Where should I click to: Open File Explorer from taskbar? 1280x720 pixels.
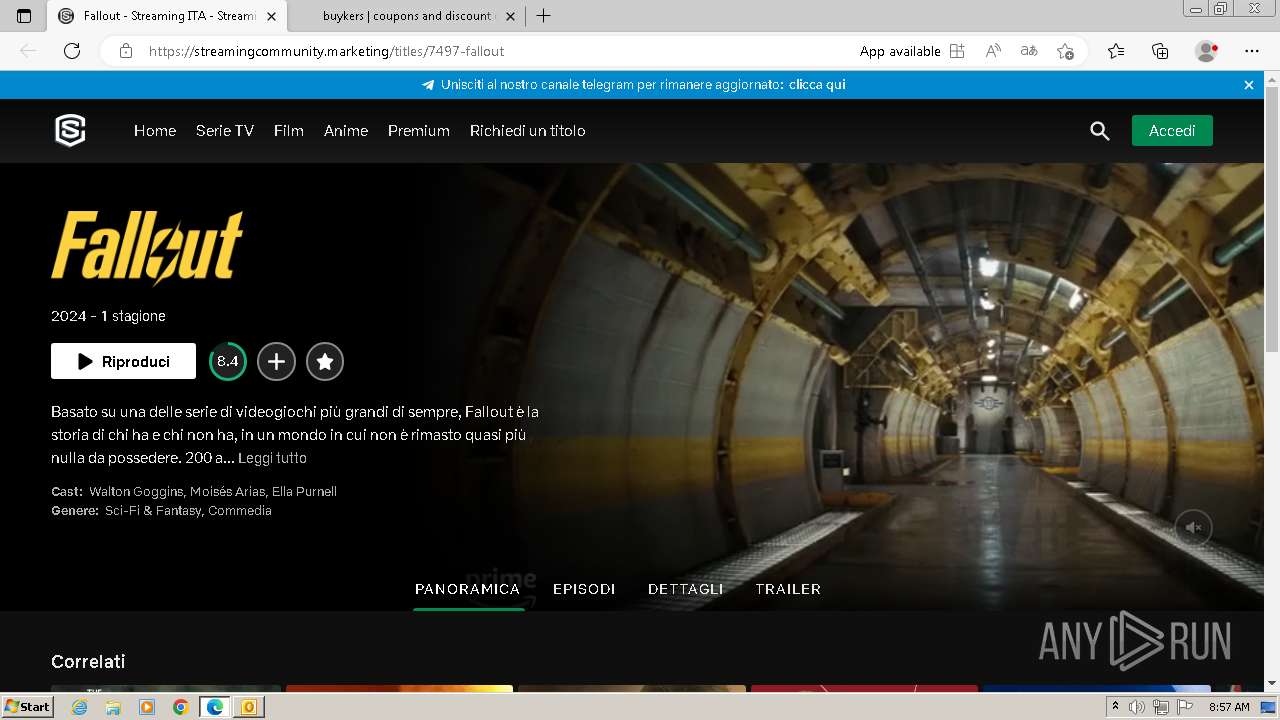pyautogui.click(x=113, y=707)
